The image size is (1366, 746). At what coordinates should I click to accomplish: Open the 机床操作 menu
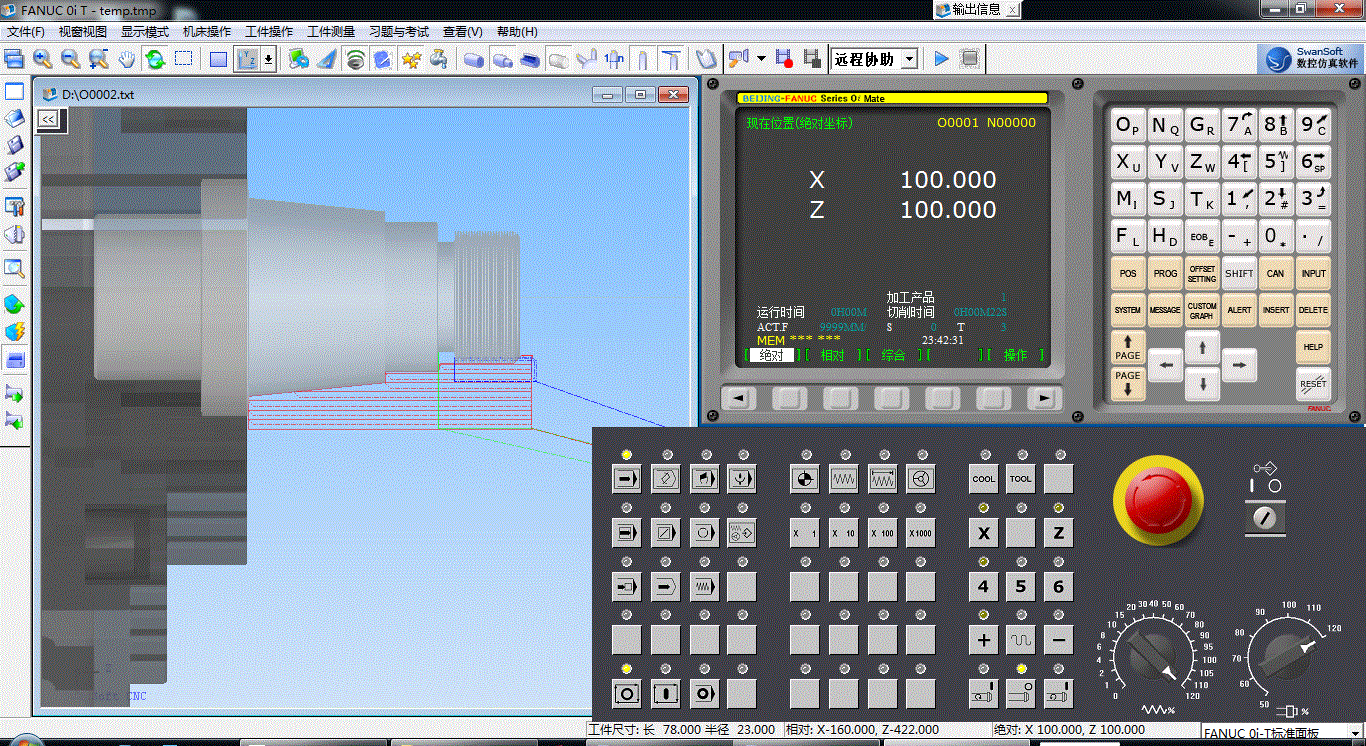[x=207, y=32]
